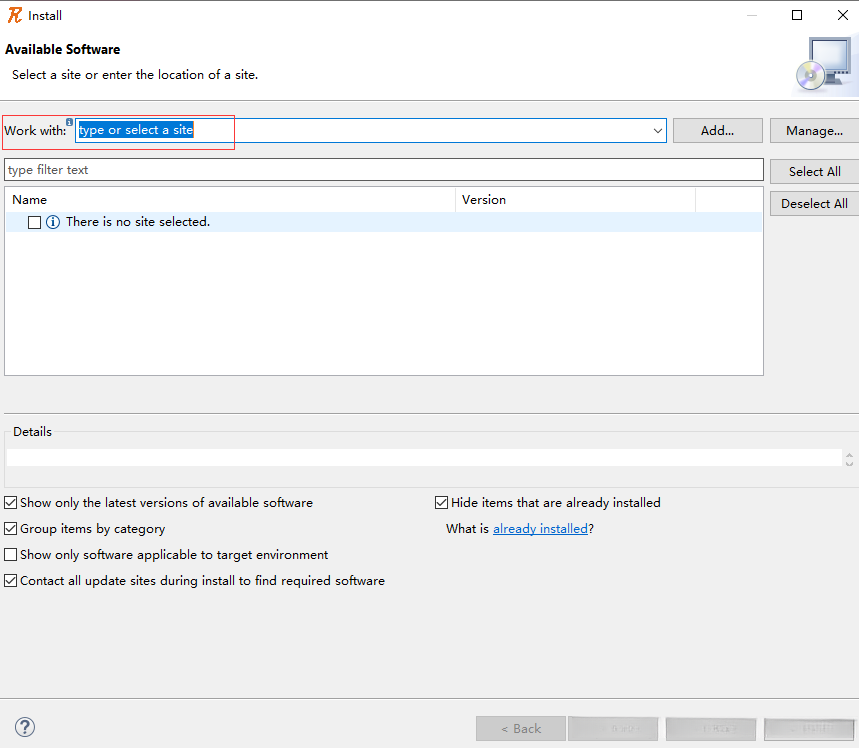Click the Select All button
Image resolution: width=859 pixels, height=748 pixels.
(x=814, y=172)
